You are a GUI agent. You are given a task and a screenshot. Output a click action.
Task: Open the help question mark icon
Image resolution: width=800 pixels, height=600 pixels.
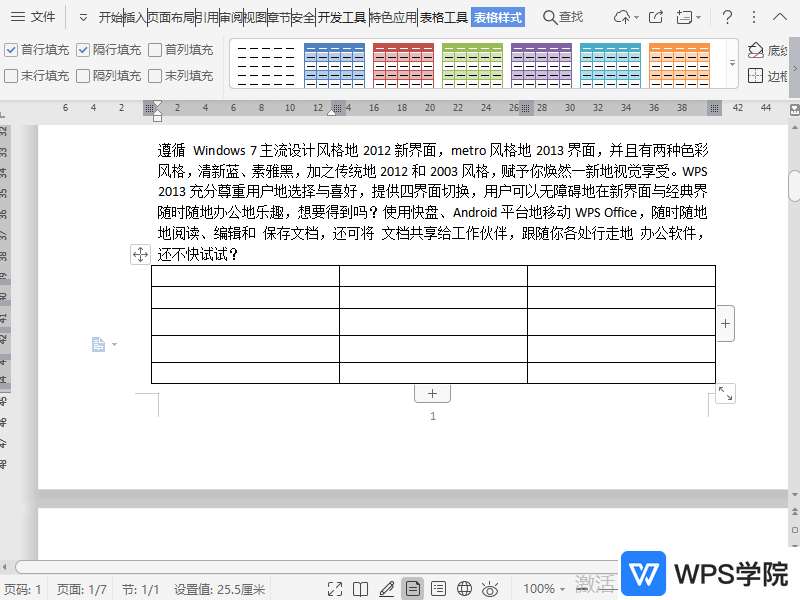click(727, 17)
